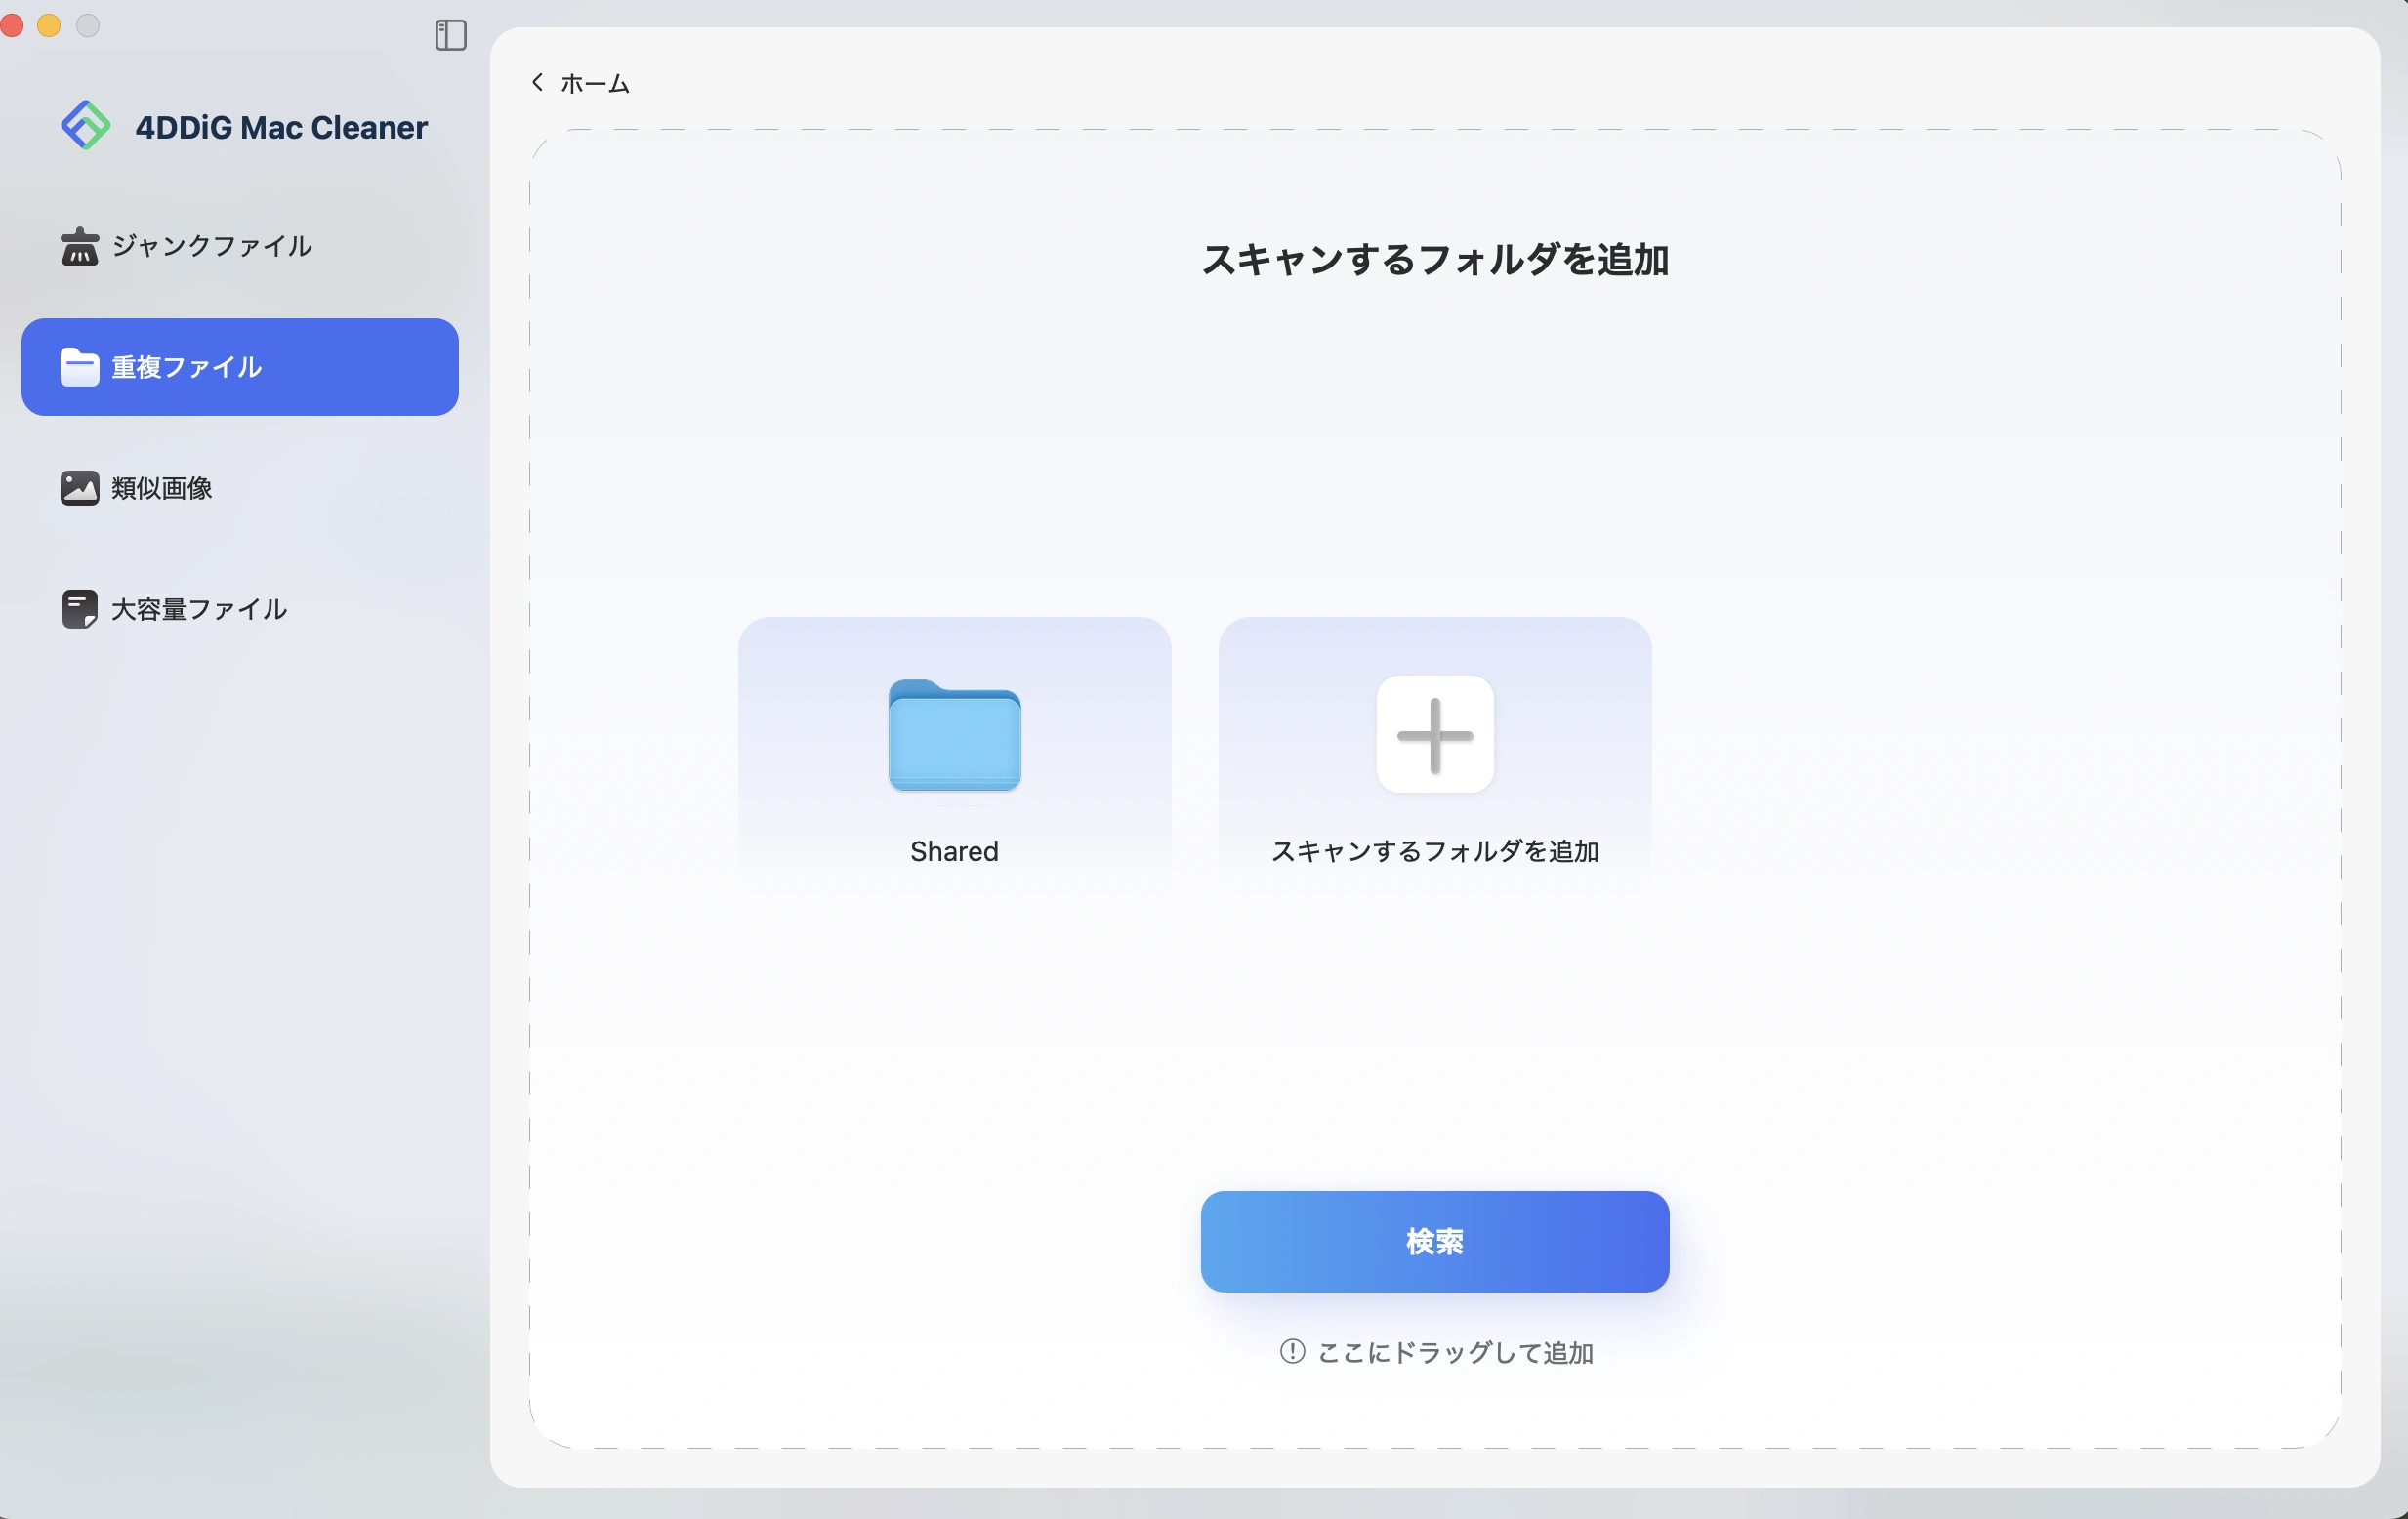
Task: Go to 大容量ファイル section
Action: point(240,609)
